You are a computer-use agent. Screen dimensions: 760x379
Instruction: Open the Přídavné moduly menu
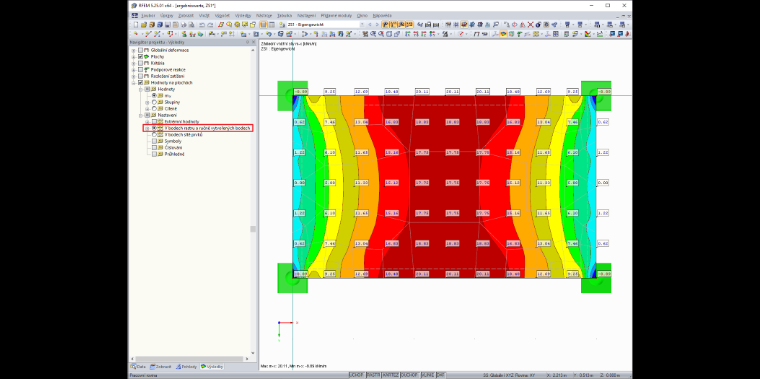[336, 16]
